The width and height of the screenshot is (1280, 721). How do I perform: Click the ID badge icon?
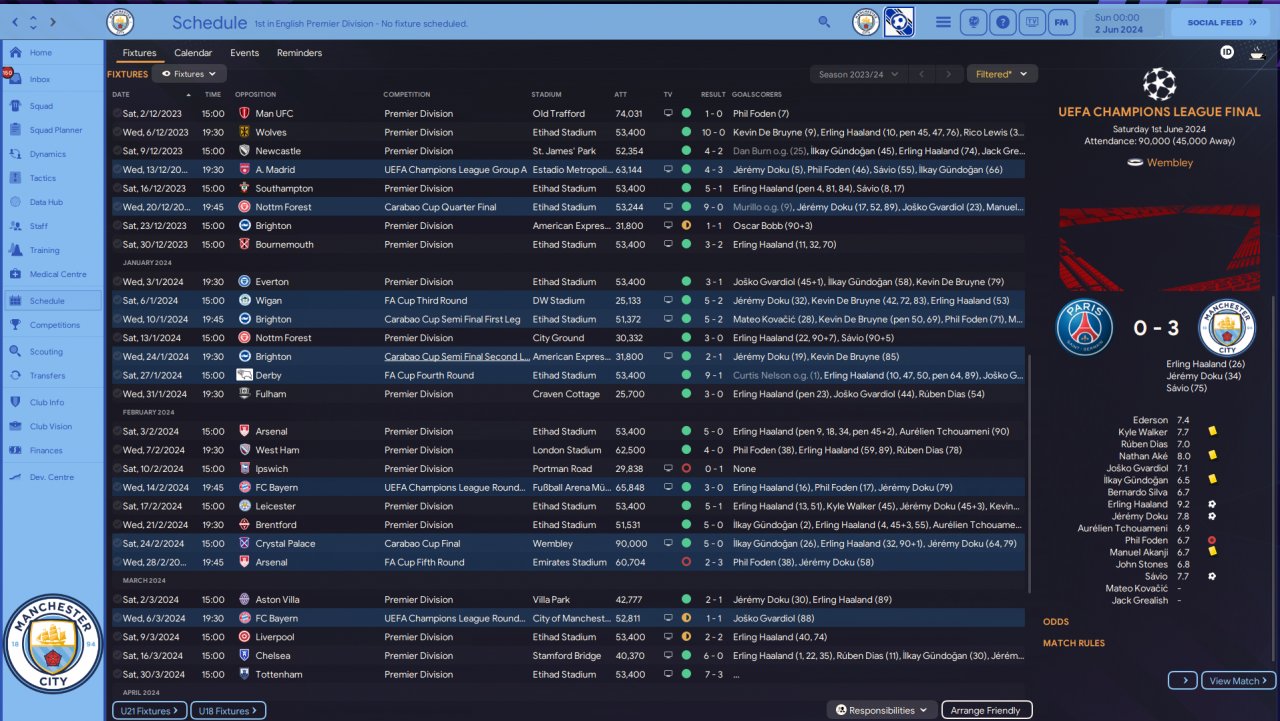1227,52
